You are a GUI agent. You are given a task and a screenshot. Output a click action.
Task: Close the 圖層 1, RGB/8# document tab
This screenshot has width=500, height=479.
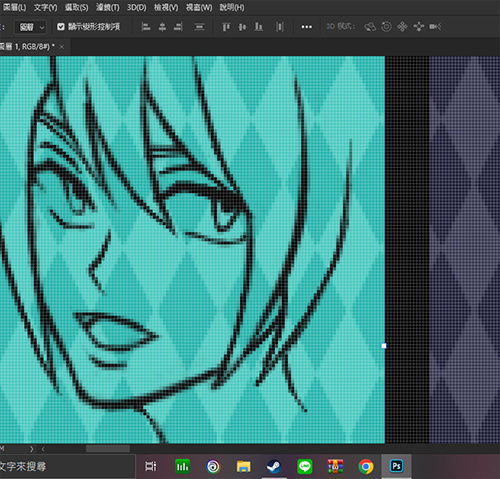tap(62, 47)
